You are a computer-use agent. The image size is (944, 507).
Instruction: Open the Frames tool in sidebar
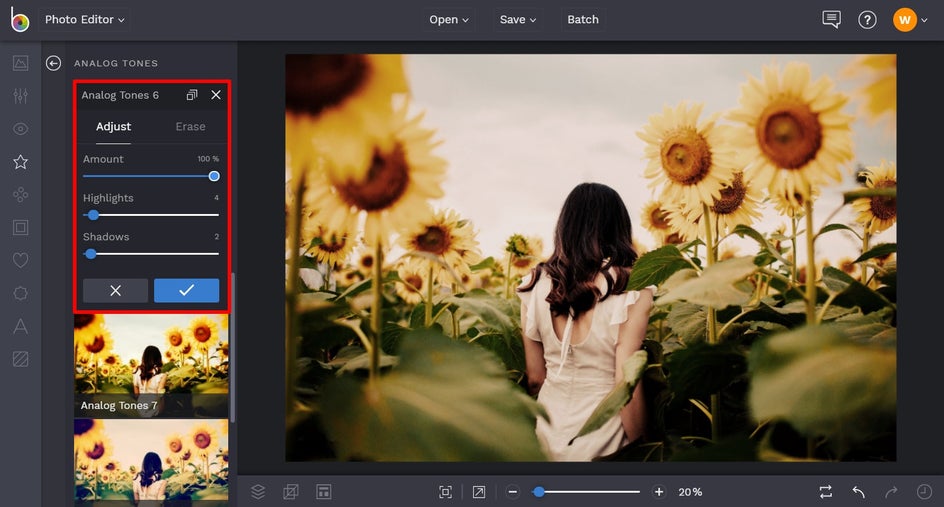pos(20,227)
